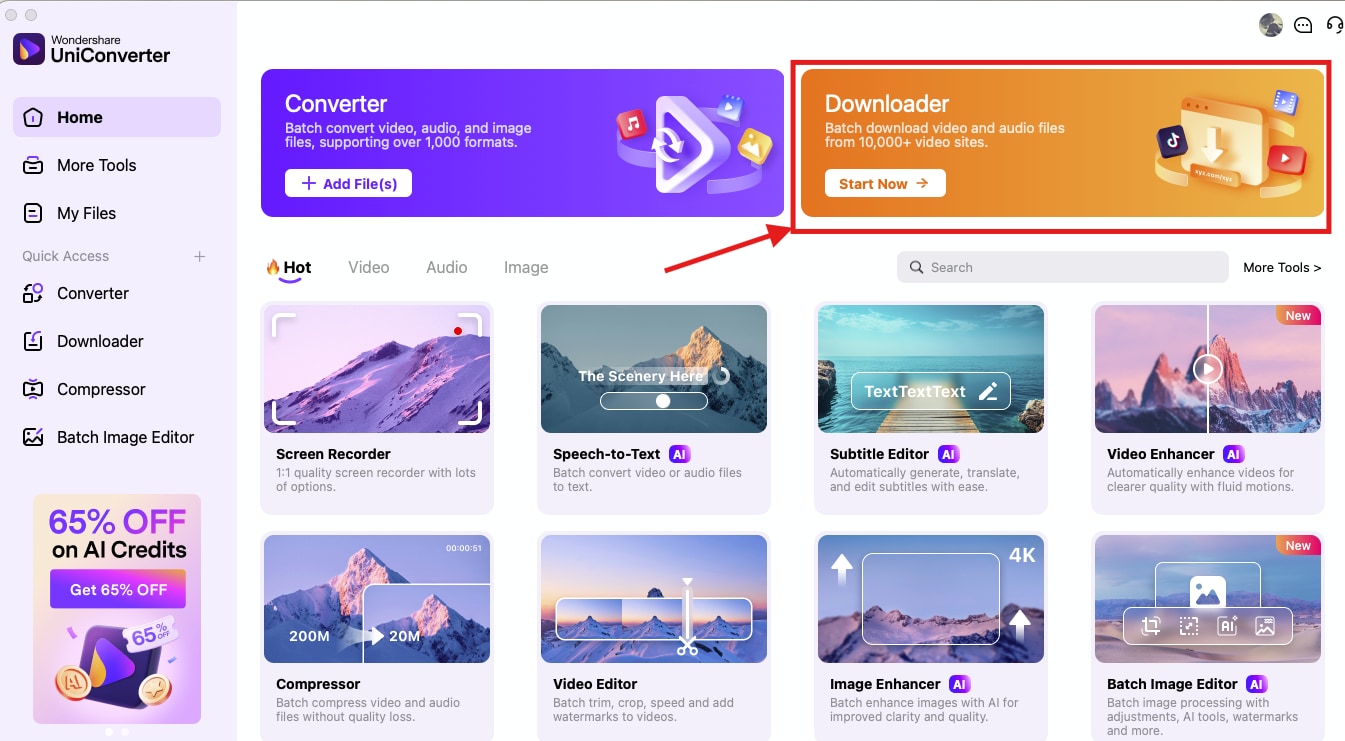Click the Downloader icon in Quick Access
Image resolution: width=1345 pixels, height=741 pixels.
[x=33, y=341]
